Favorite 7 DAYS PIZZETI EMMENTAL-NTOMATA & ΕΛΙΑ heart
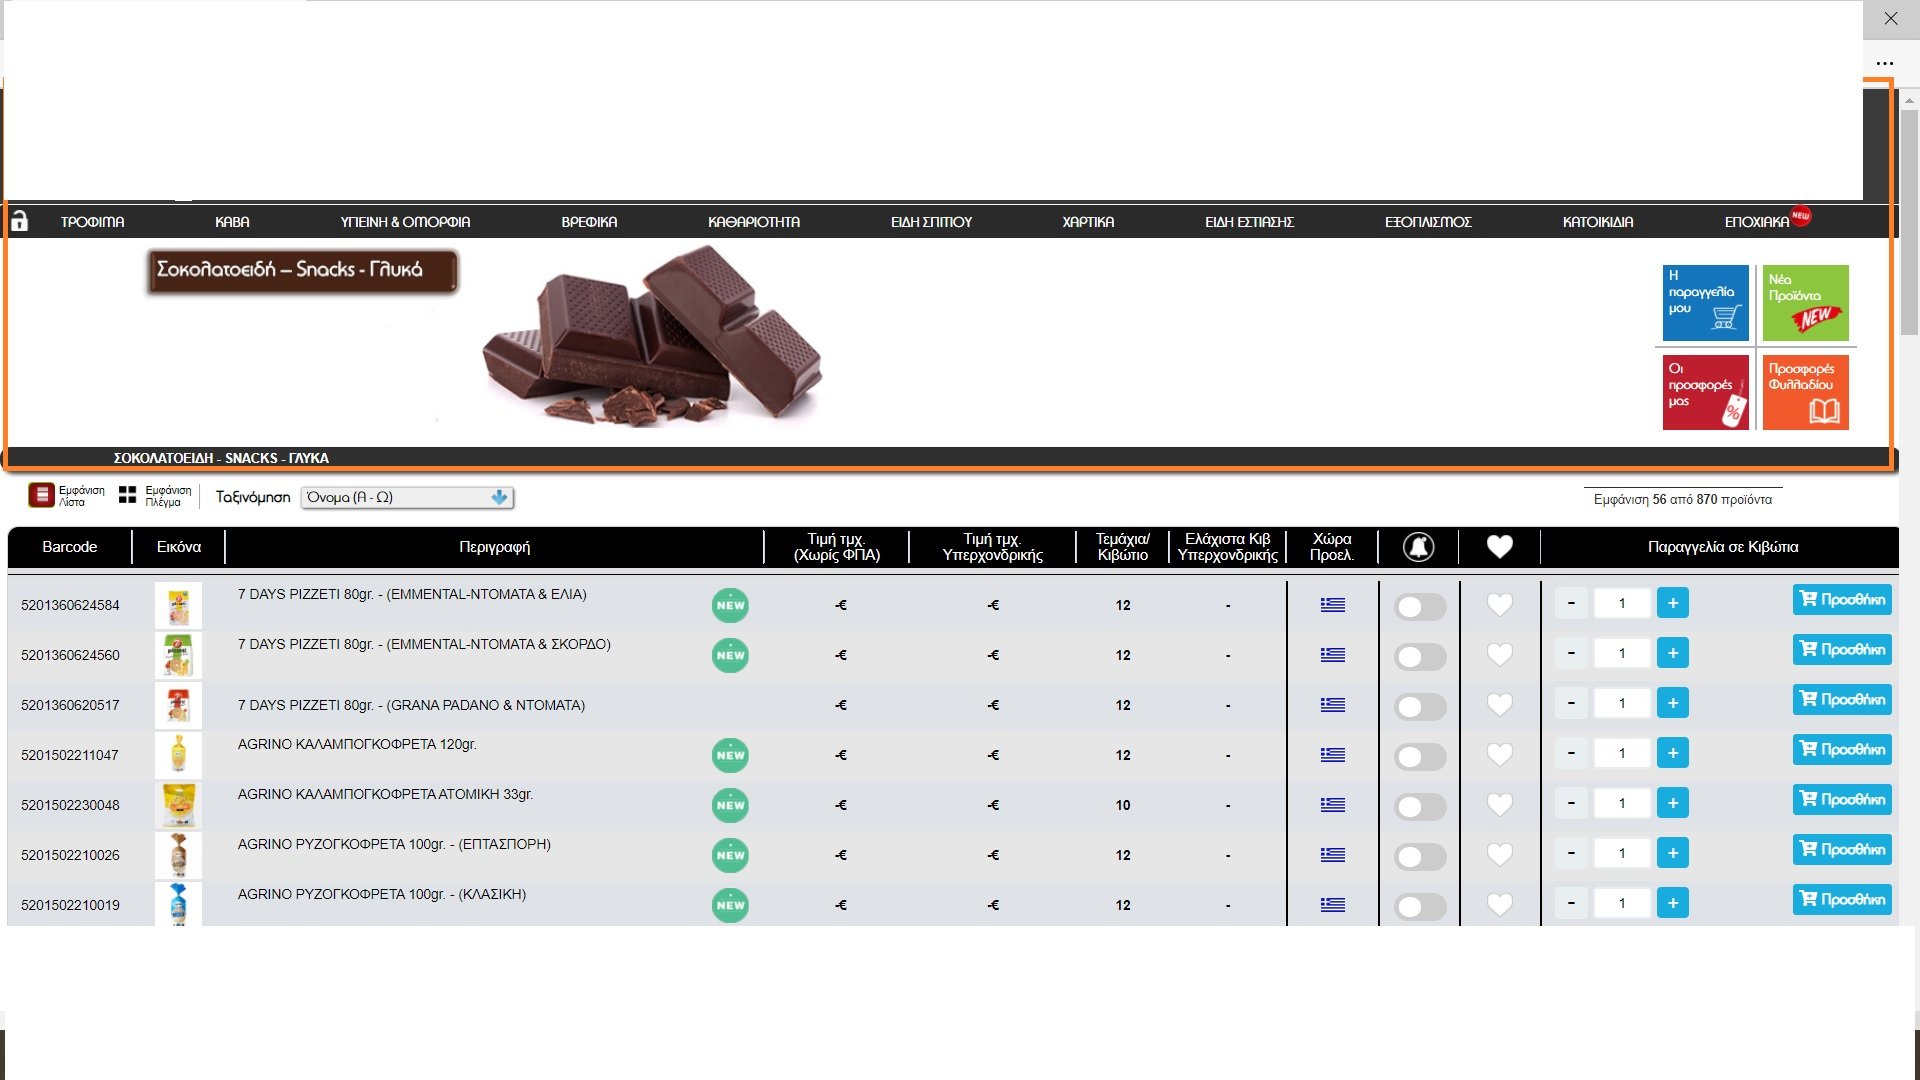This screenshot has width=1920, height=1080. (x=1499, y=604)
